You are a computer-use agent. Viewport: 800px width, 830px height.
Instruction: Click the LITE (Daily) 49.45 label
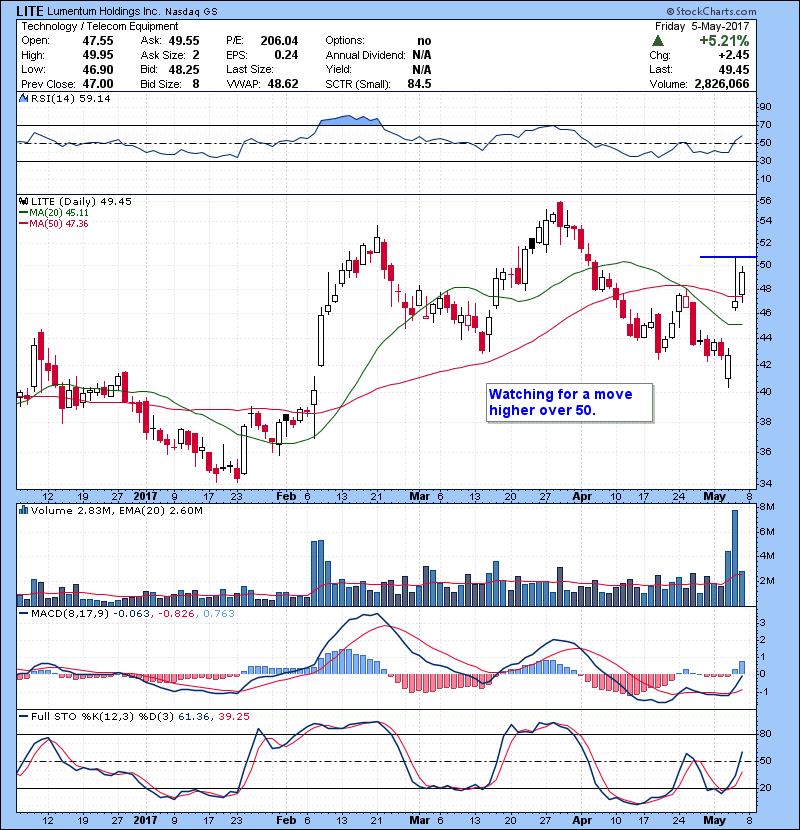point(81,202)
